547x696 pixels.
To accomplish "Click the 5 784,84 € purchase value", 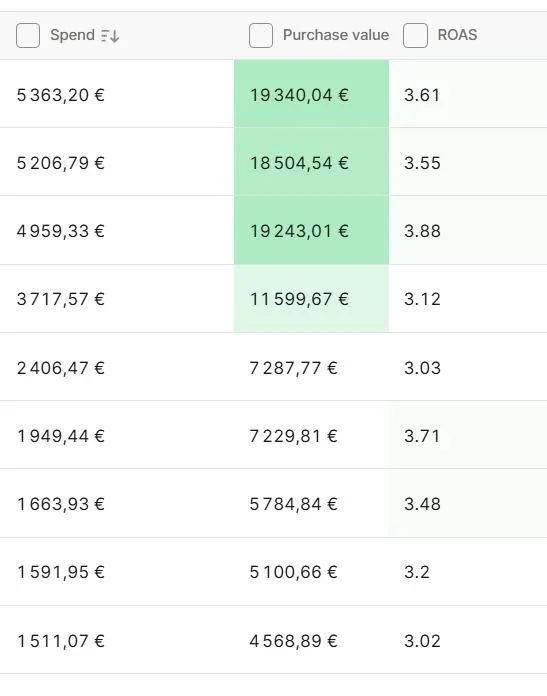I will [x=293, y=504].
